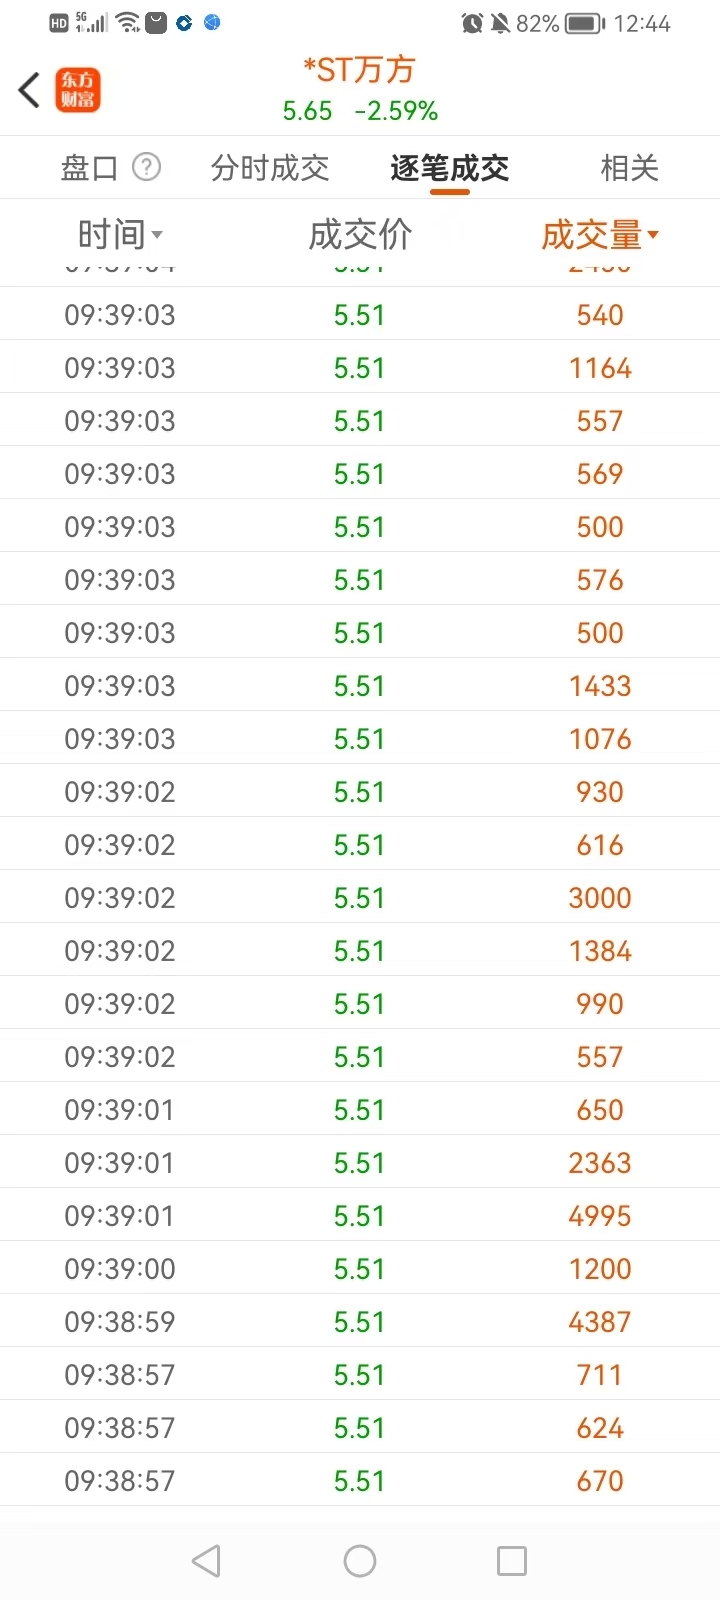
Task: Tap the battery icon in status bar
Action: [584, 23]
